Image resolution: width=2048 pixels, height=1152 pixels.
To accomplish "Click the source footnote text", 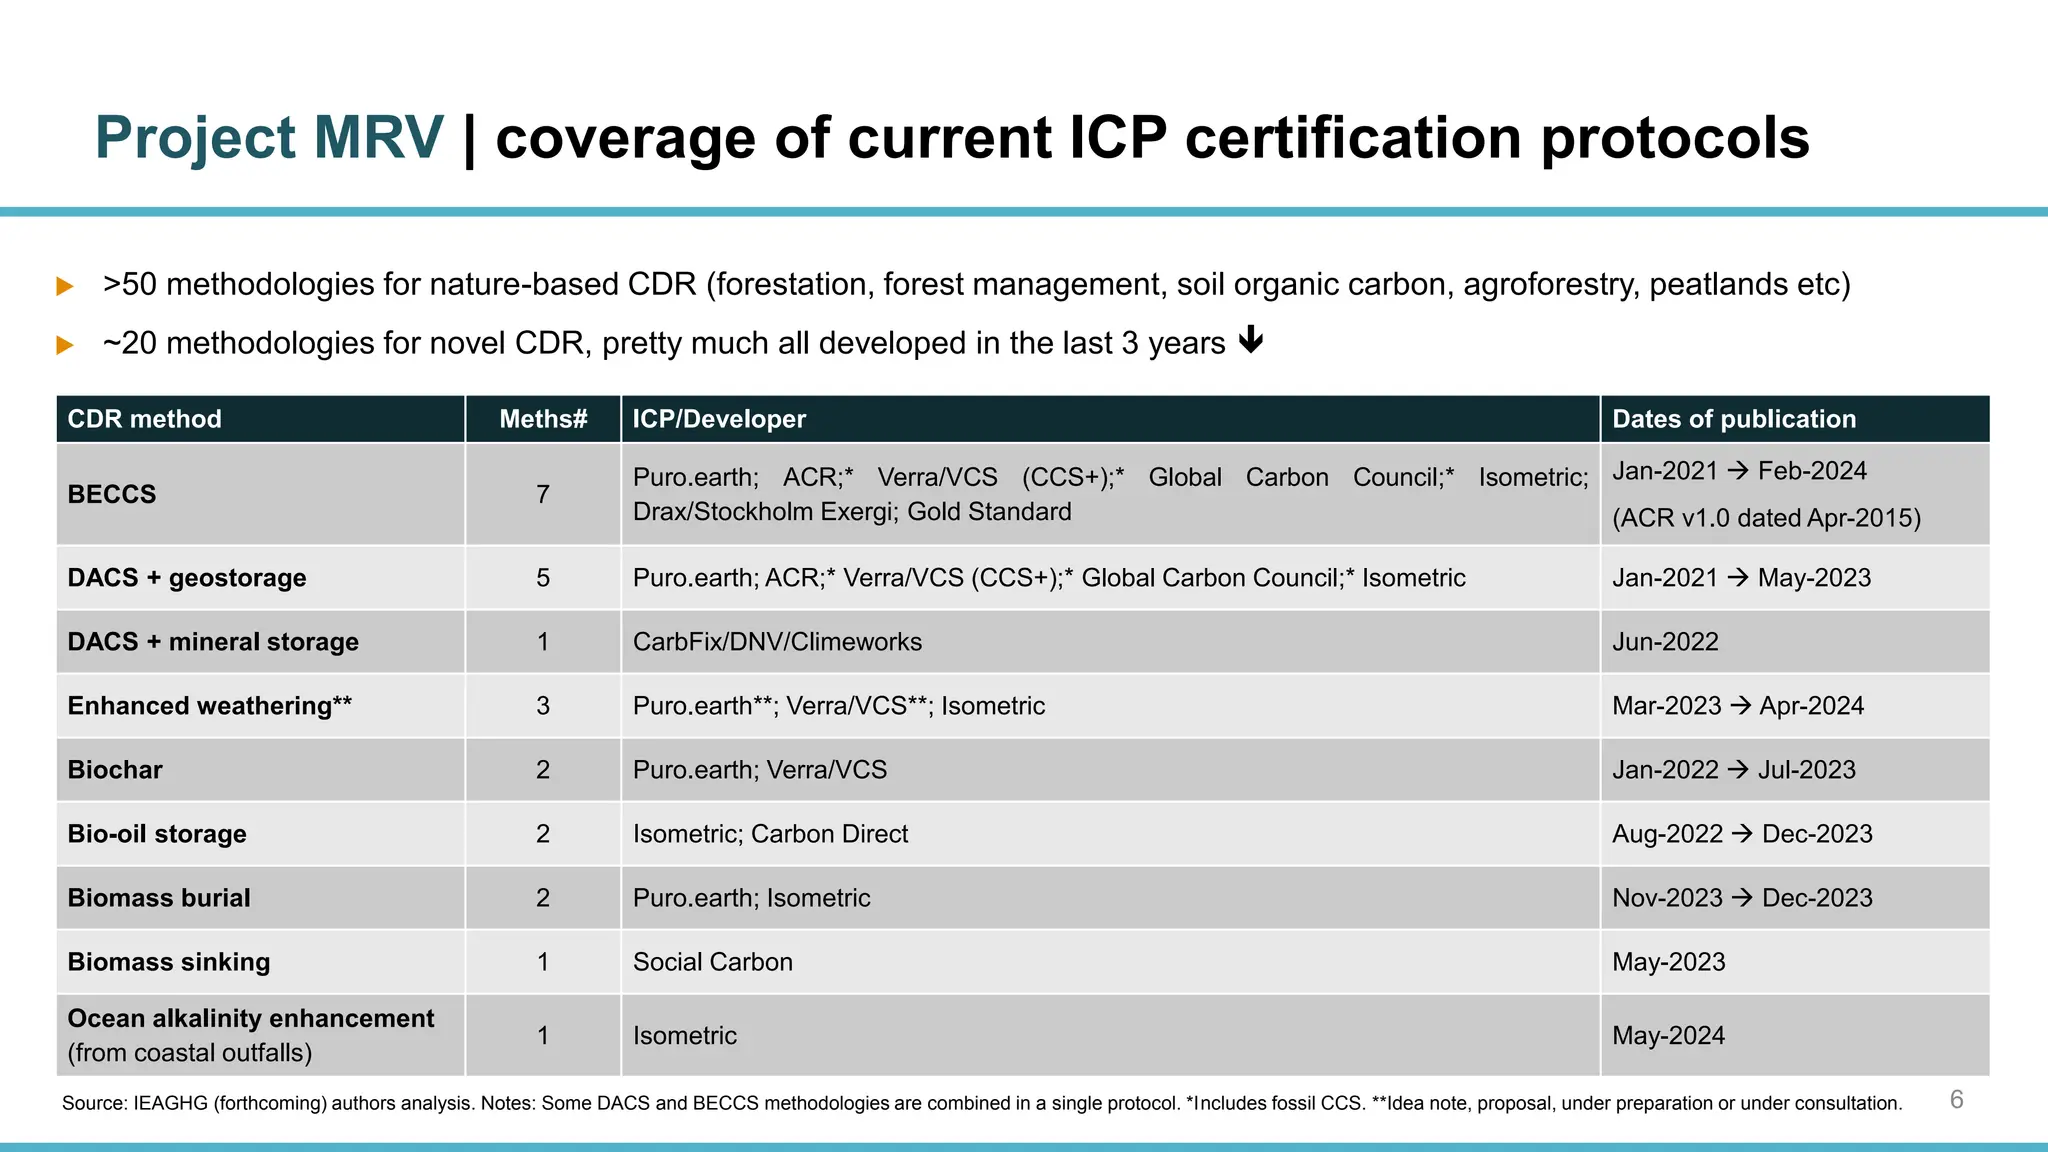I will 981,1103.
